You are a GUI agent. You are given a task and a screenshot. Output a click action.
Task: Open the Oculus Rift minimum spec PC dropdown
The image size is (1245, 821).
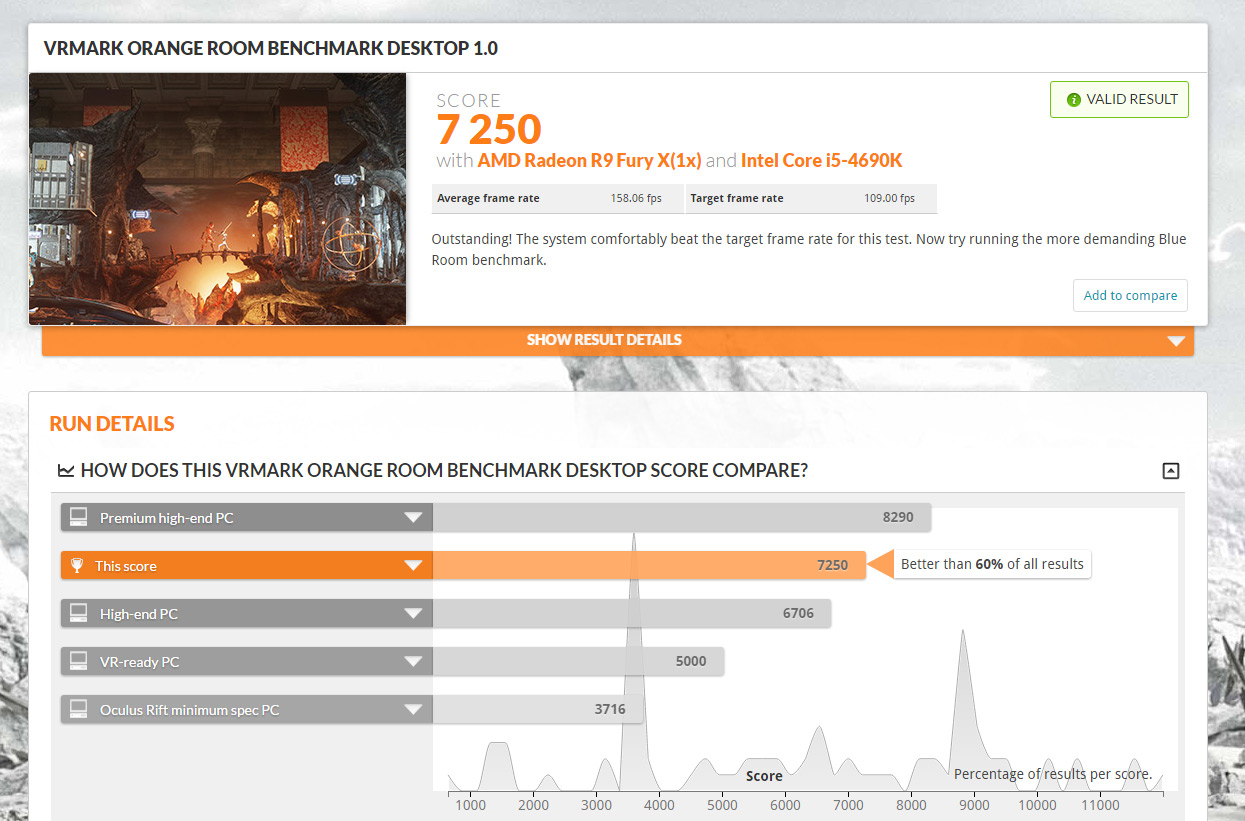(413, 709)
